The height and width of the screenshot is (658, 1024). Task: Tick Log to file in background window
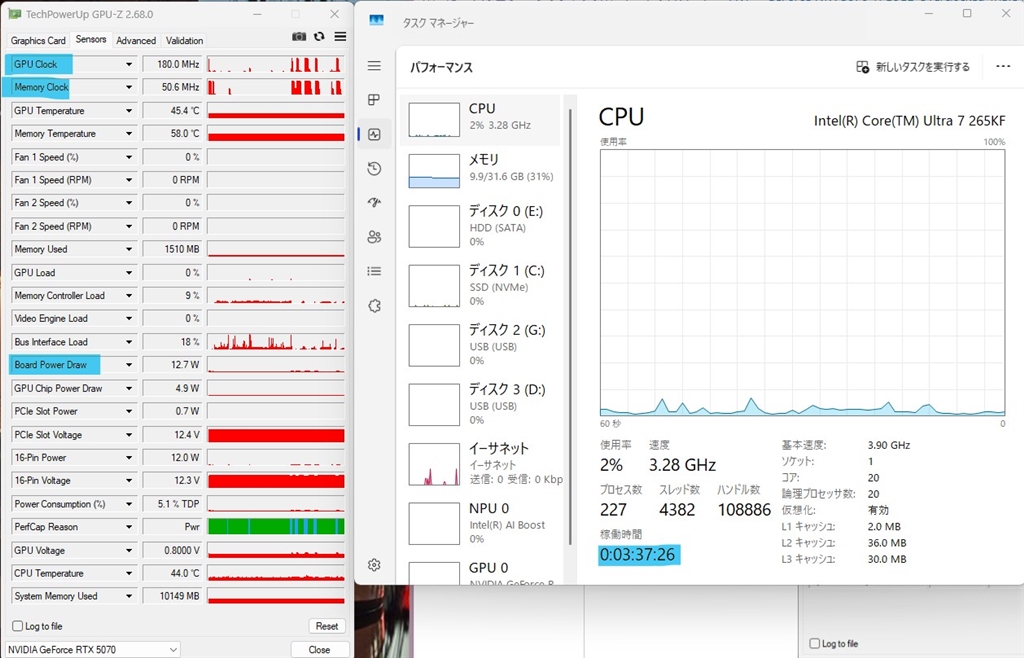[814, 644]
